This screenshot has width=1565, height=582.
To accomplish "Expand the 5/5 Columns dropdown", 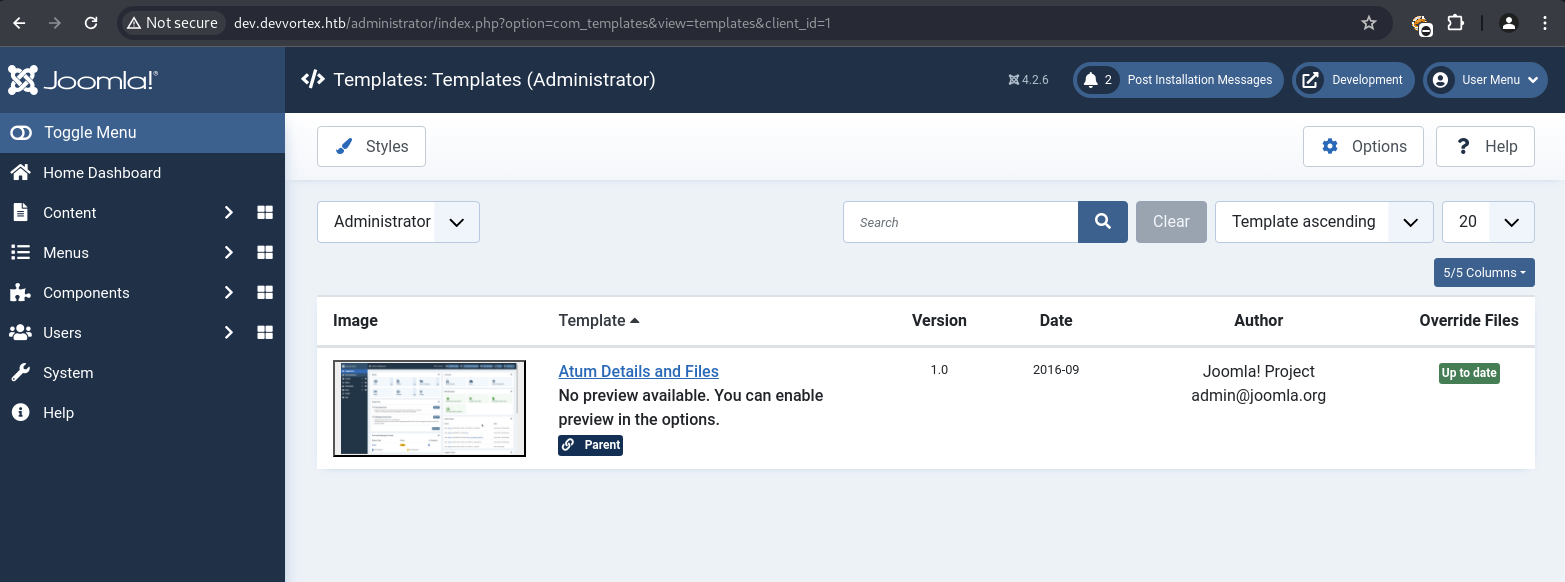I will click(x=1483, y=273).
